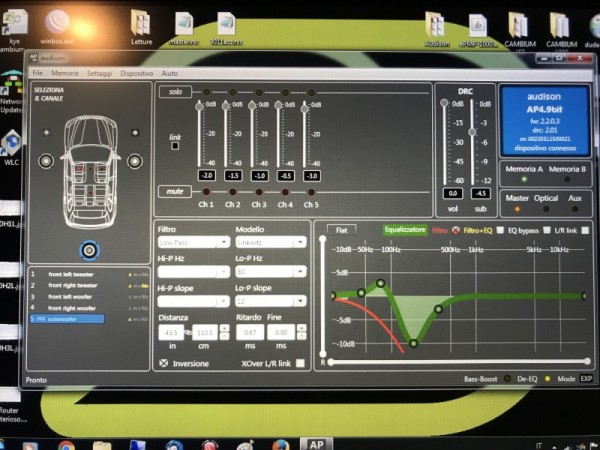Open the Lo-P slope dropdown
The height and width of the screenshot is (450, 600).
coord(271,302)
